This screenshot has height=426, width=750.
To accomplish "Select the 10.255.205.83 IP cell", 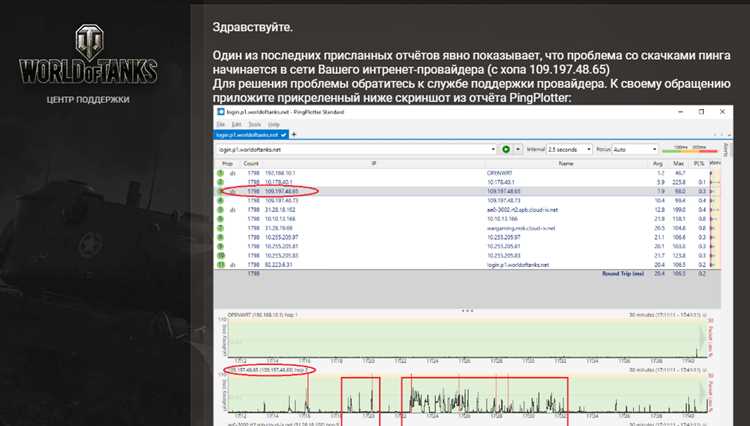I will (281, 255).
